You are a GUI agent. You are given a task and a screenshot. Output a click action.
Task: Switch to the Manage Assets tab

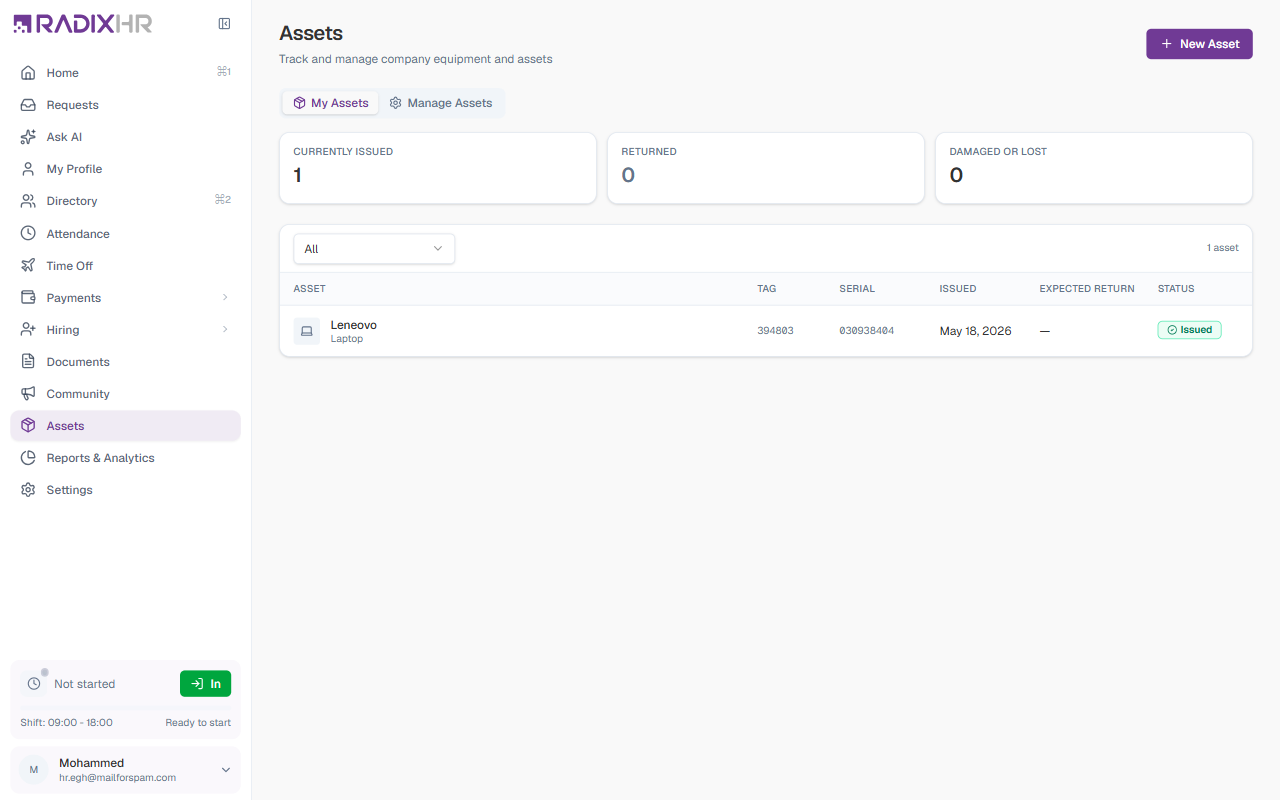coord(441,103)
